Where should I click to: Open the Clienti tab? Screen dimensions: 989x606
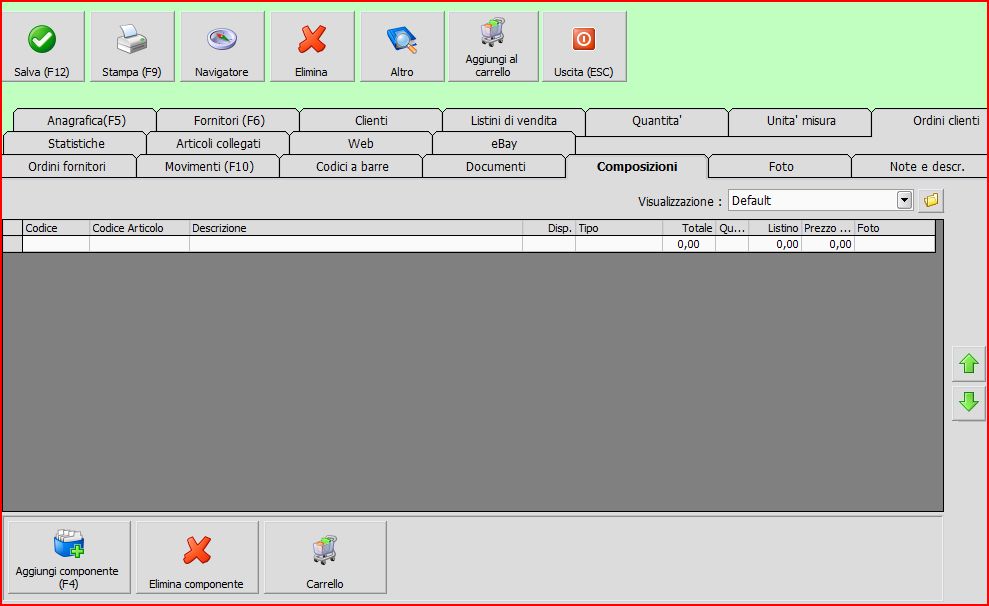click(x=371, y=120)
